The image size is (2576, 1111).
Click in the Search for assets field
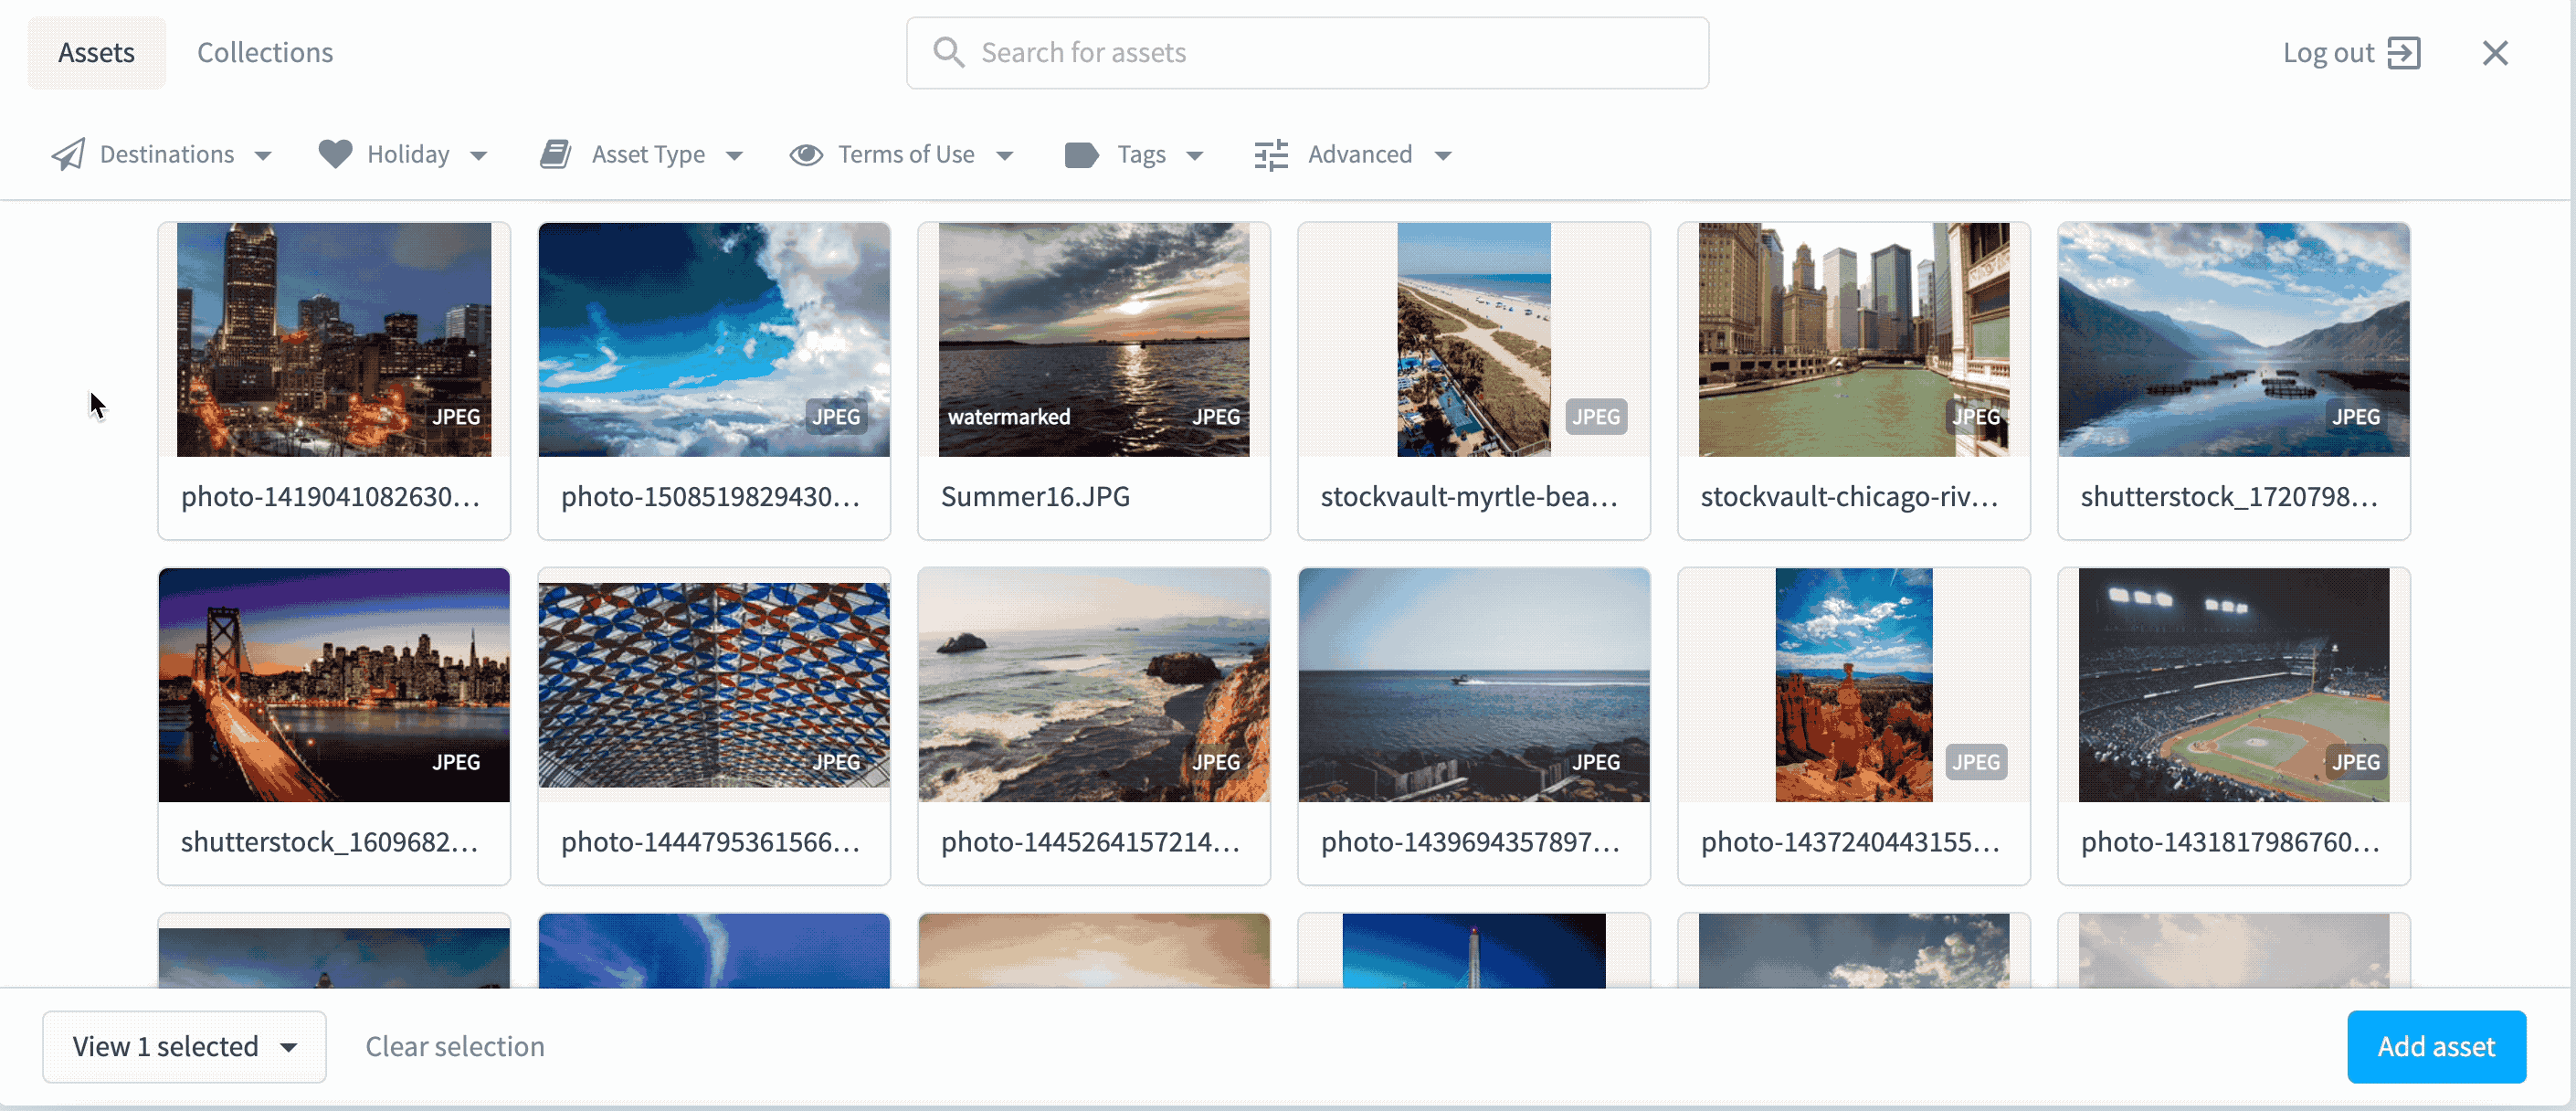coord(1200,52)
